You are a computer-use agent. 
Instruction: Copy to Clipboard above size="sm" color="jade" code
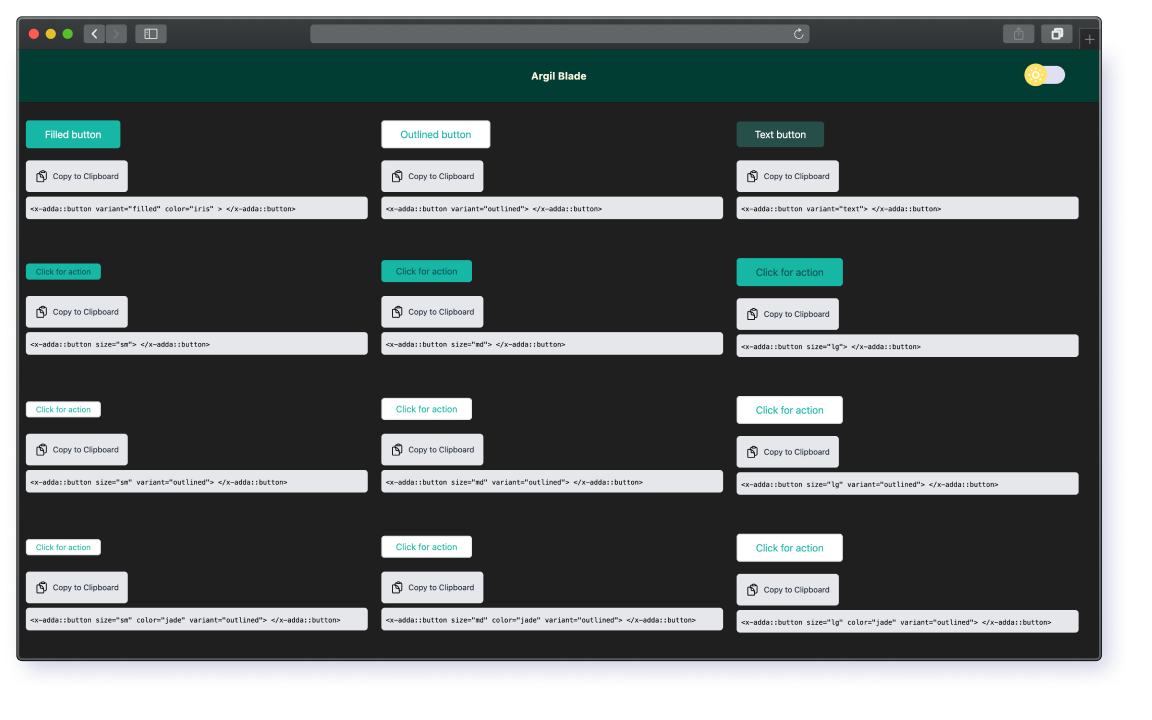77,588
